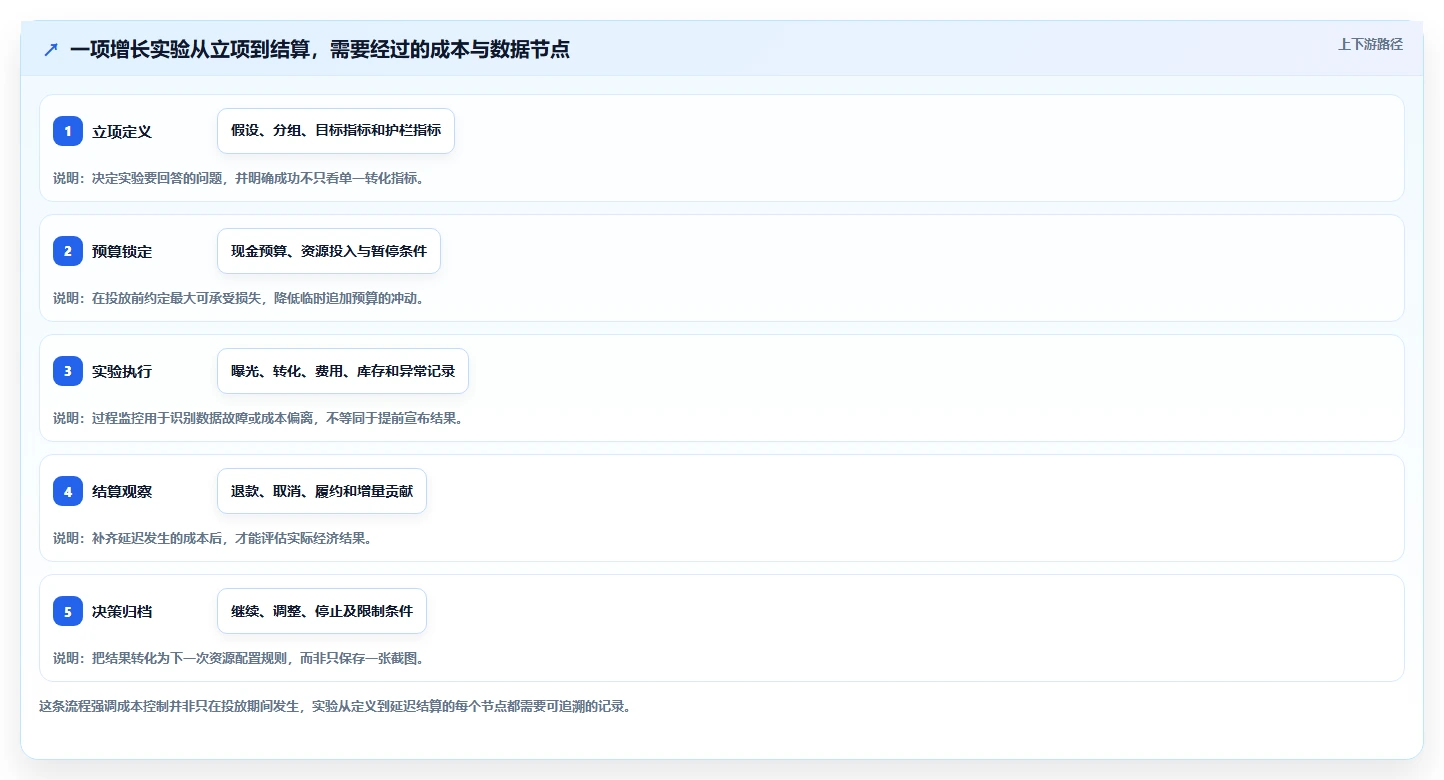Image resolution: width=1444 pixels, height=780 pixels.
Task: Click the 继续、调整、停止及限制条件 chip
Action: 322,611
